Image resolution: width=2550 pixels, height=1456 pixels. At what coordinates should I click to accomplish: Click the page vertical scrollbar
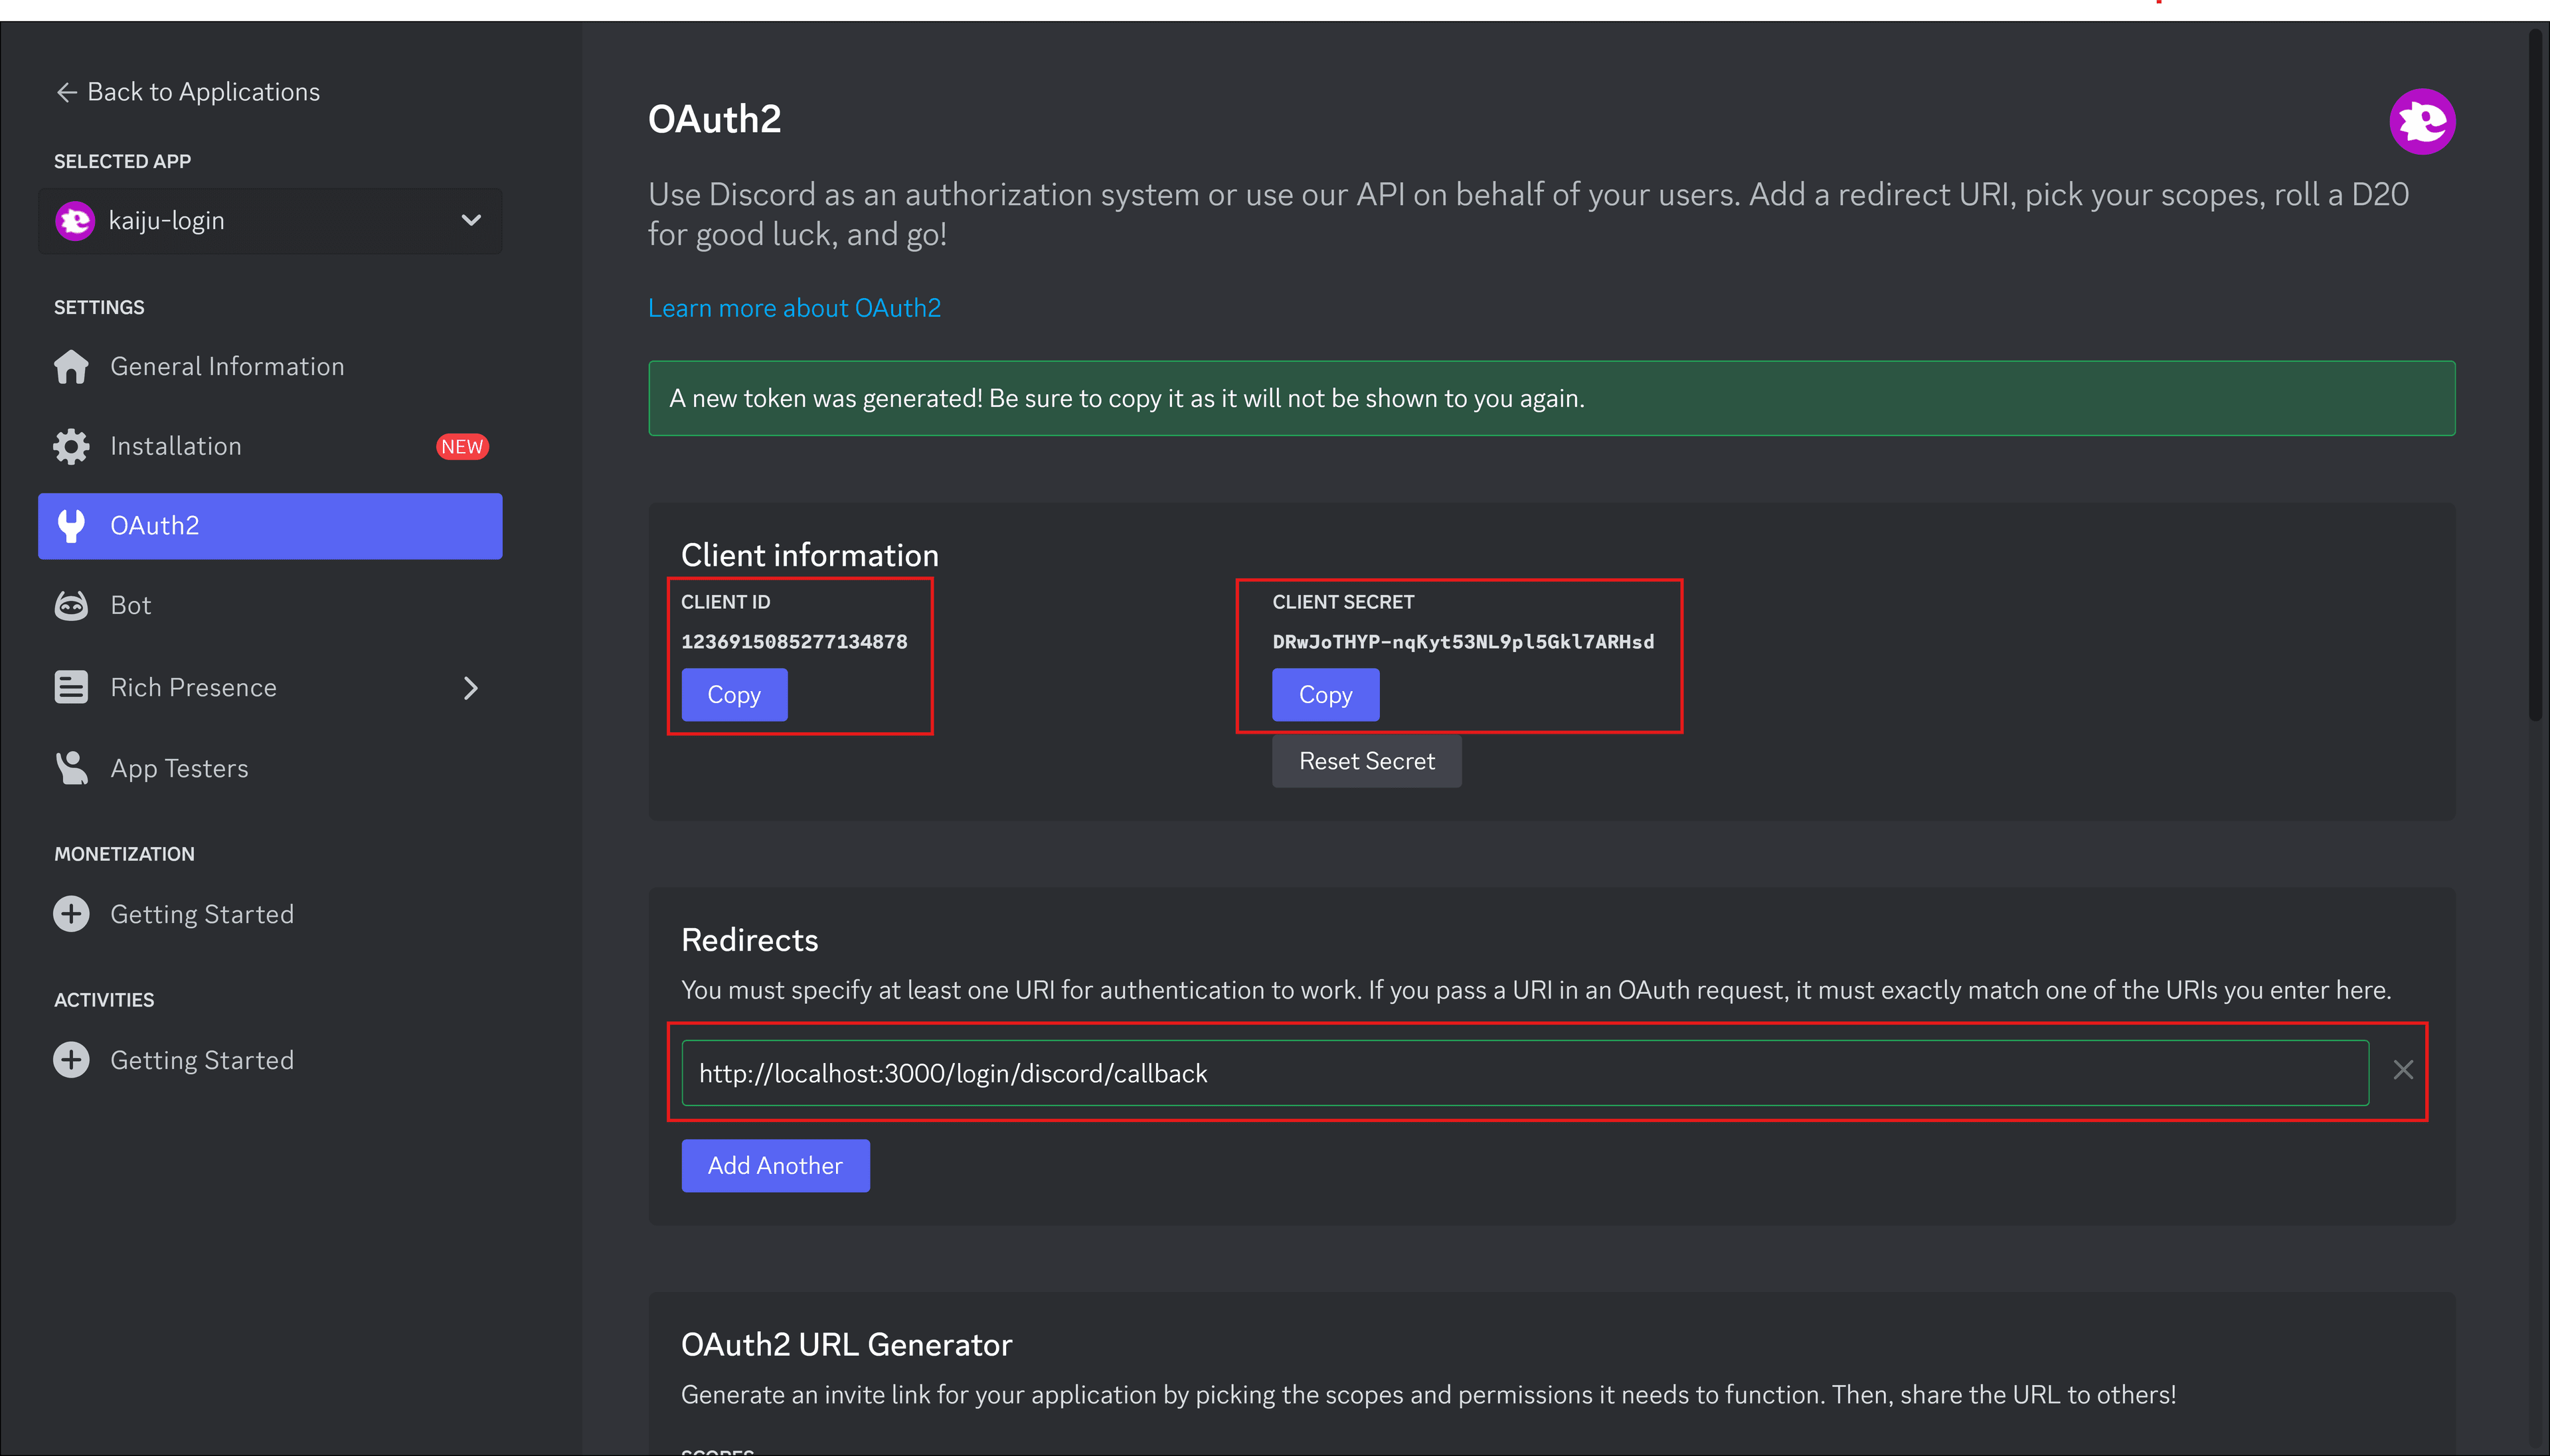pyautogui.click(x=2535, y=375)
